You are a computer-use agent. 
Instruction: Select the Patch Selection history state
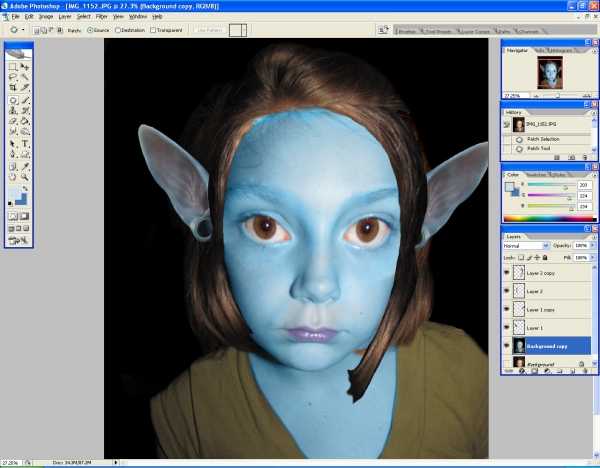point(543,139)
